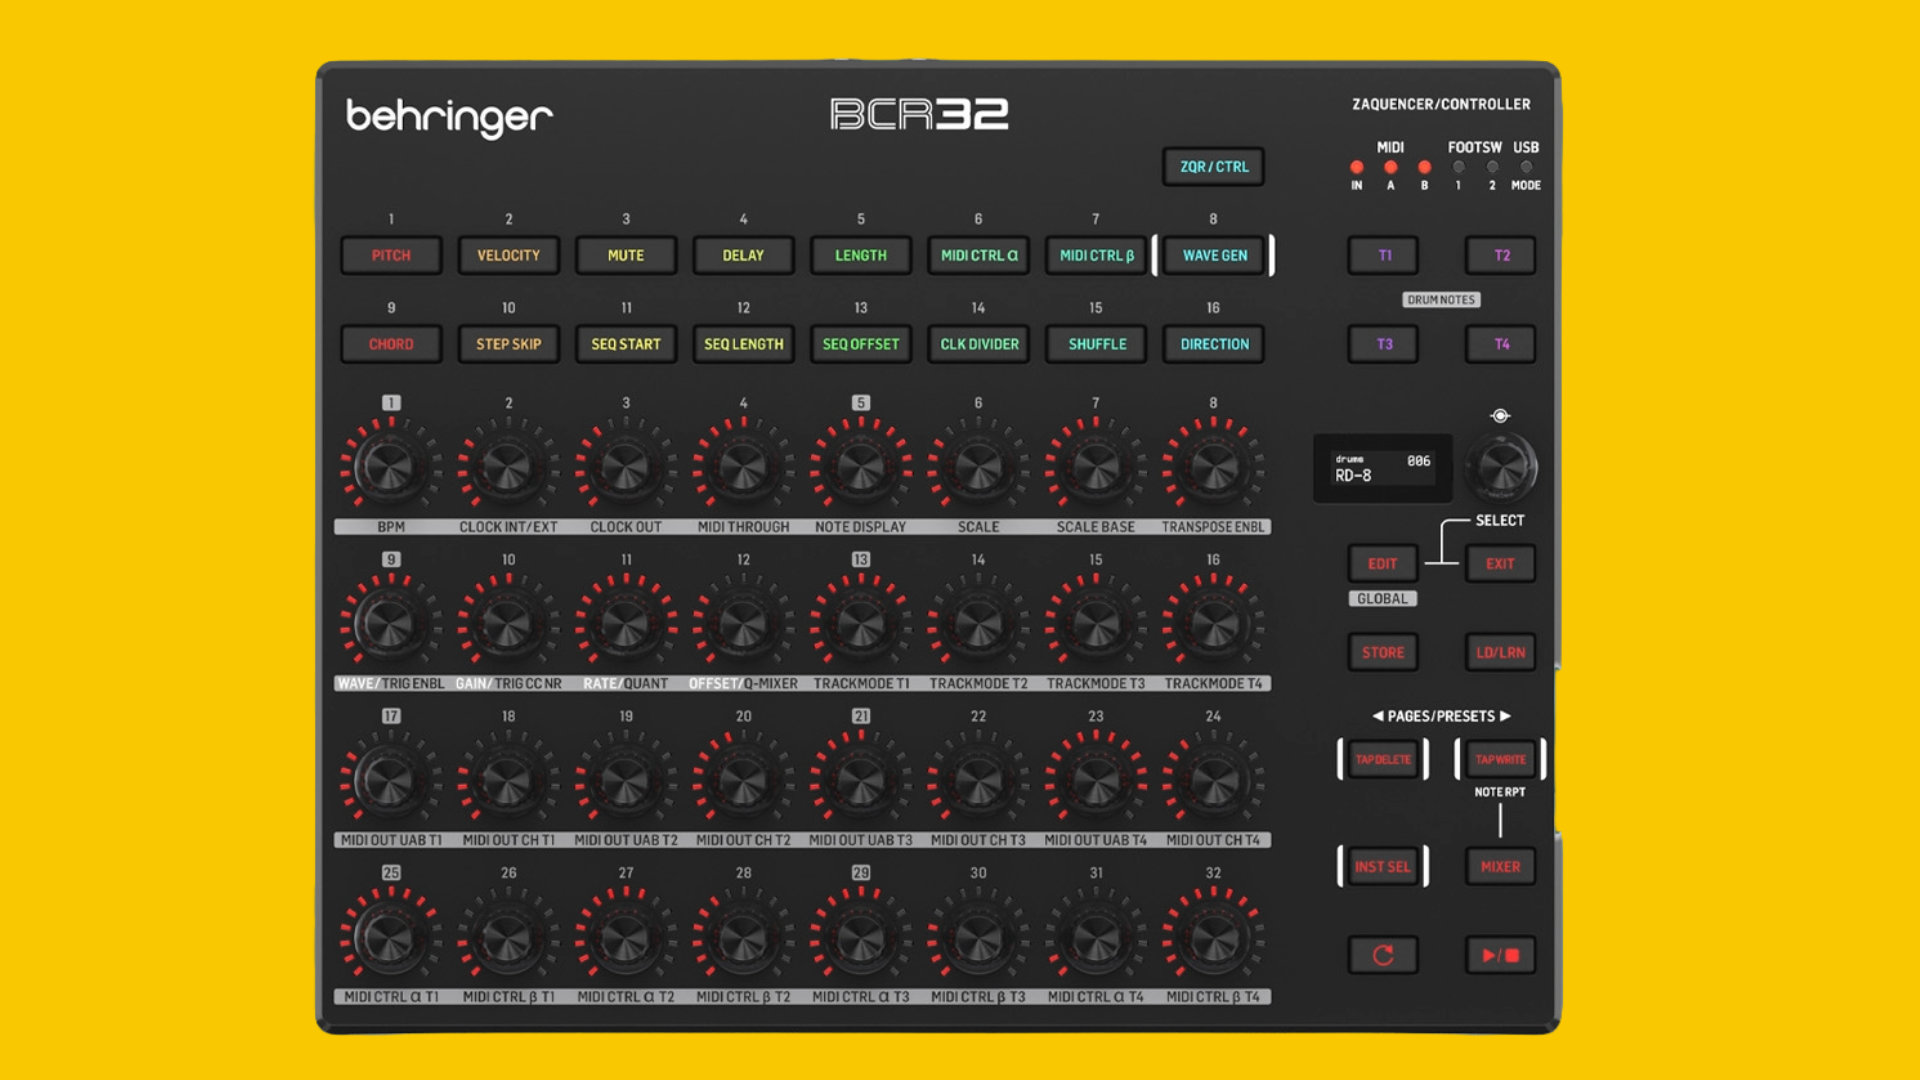Select the SEQ START button
Viewport: 1920px width, 1080px height.
point(626,344)
